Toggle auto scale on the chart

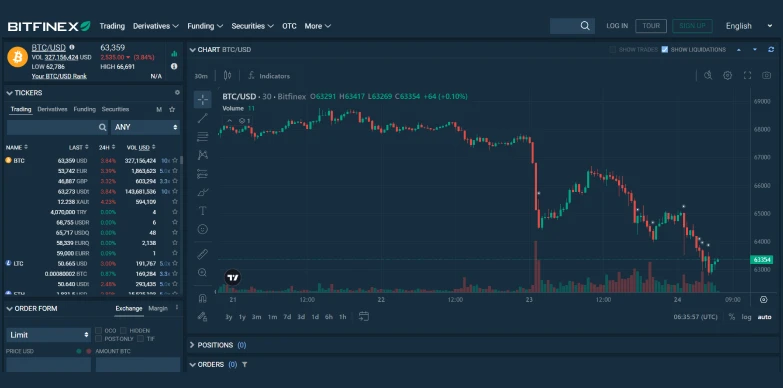pyautogui.click(x=764, y=317)
